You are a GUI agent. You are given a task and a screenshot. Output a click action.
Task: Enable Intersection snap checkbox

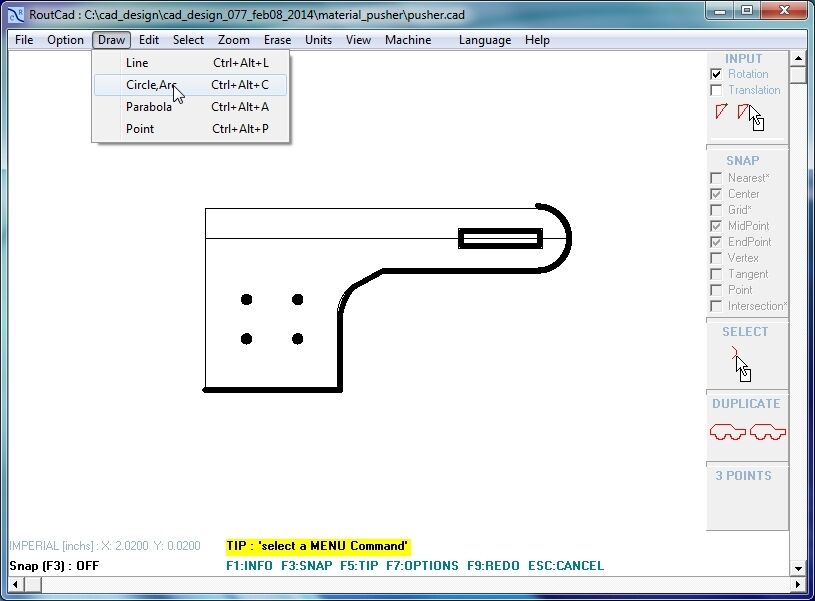716,306
